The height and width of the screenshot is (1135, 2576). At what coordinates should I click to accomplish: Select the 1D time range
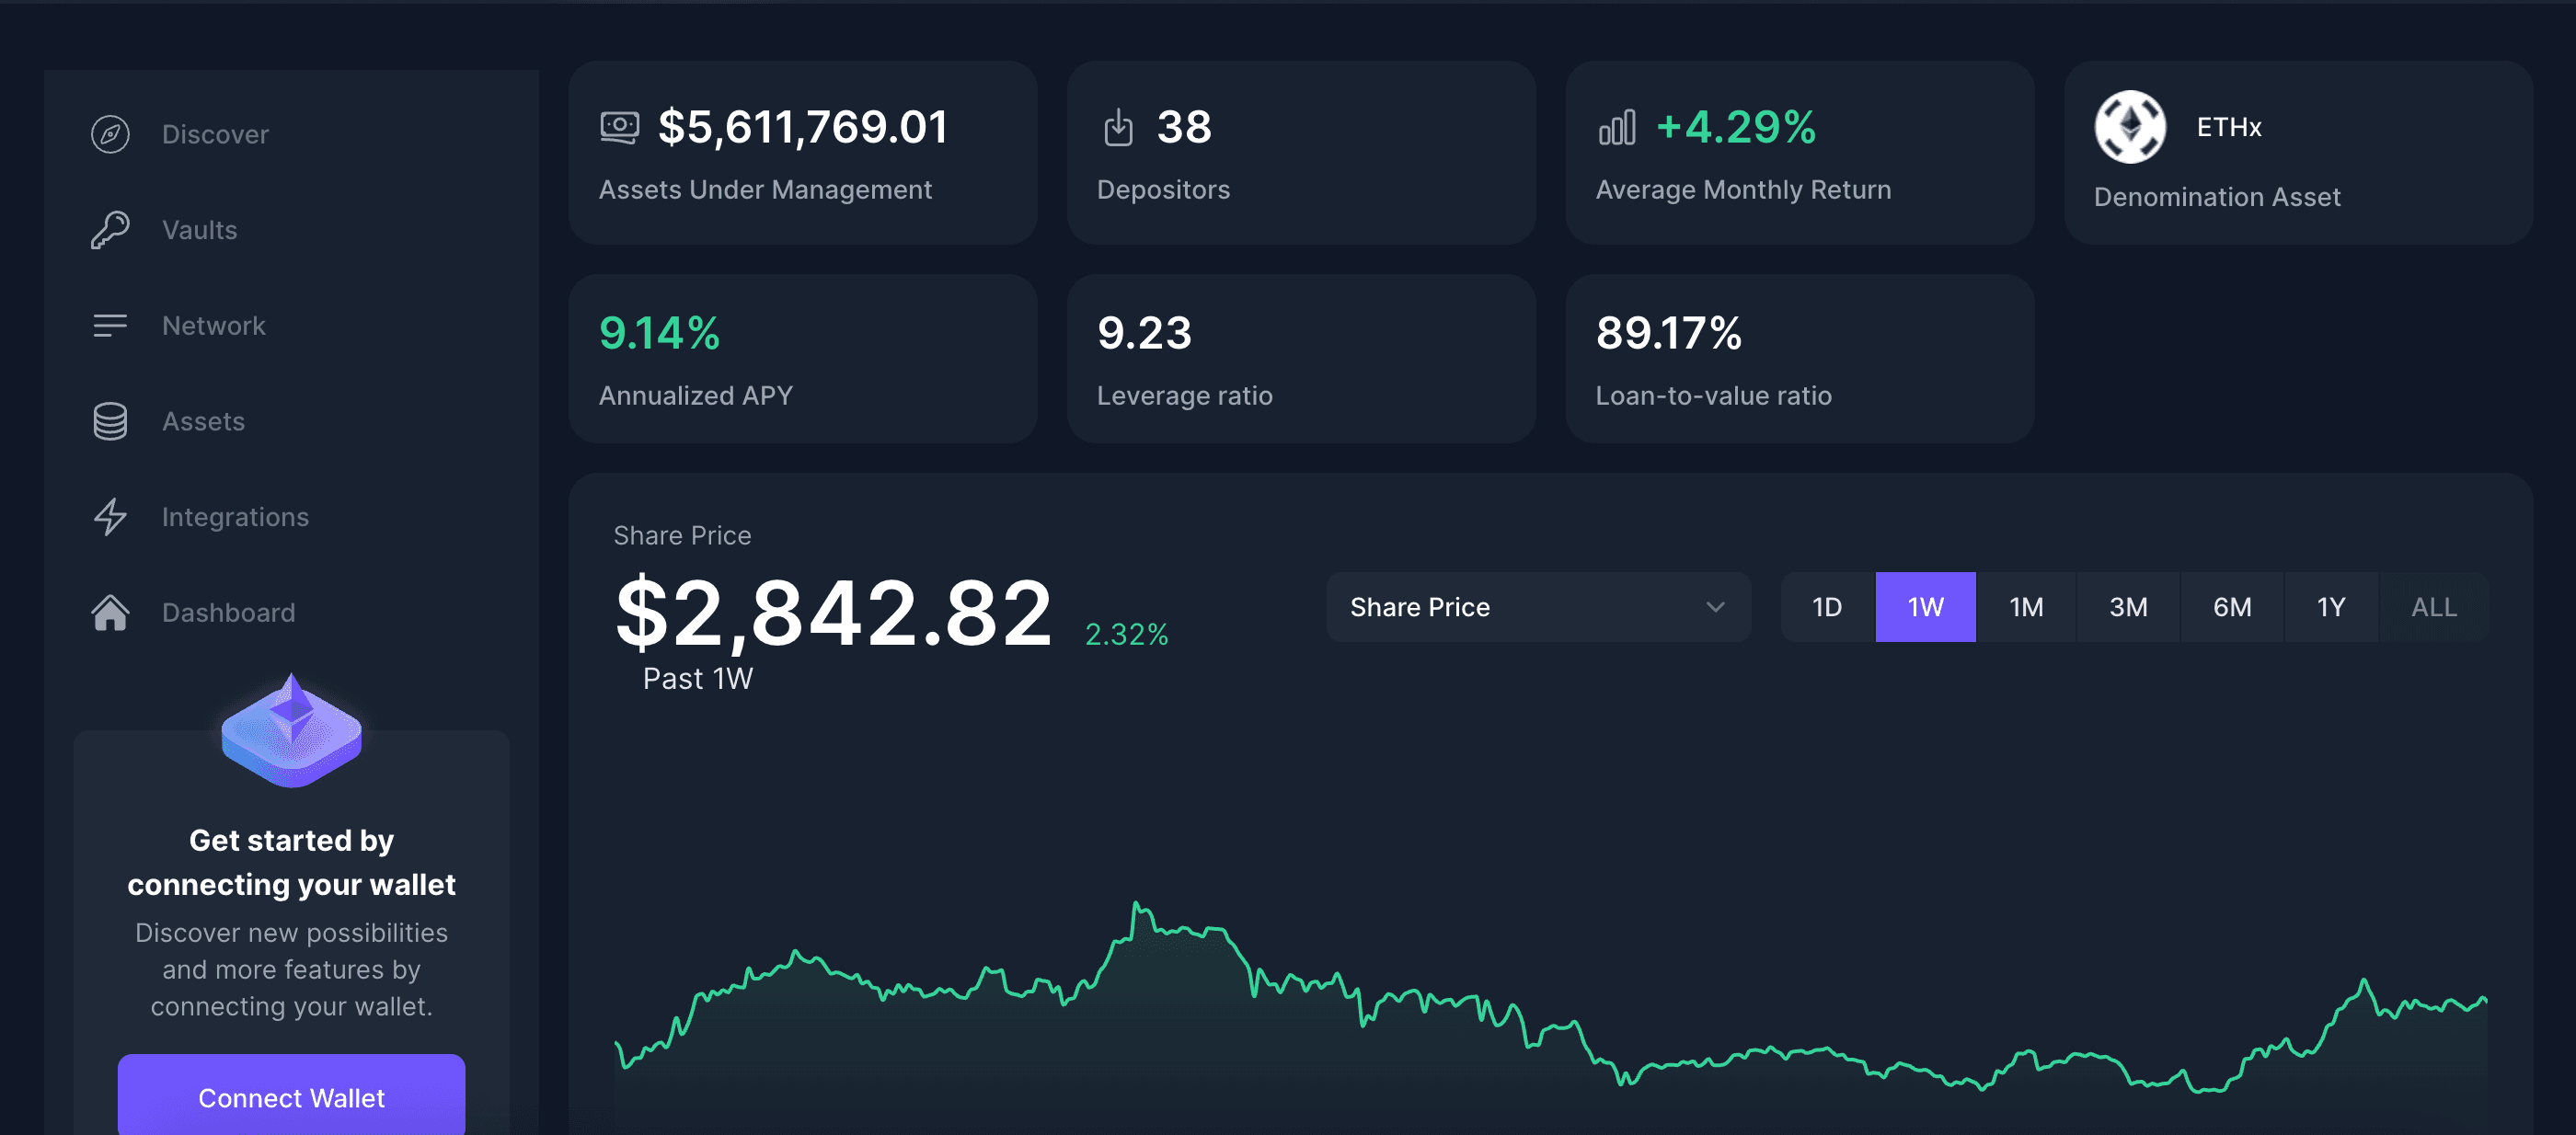[1826, 607]
